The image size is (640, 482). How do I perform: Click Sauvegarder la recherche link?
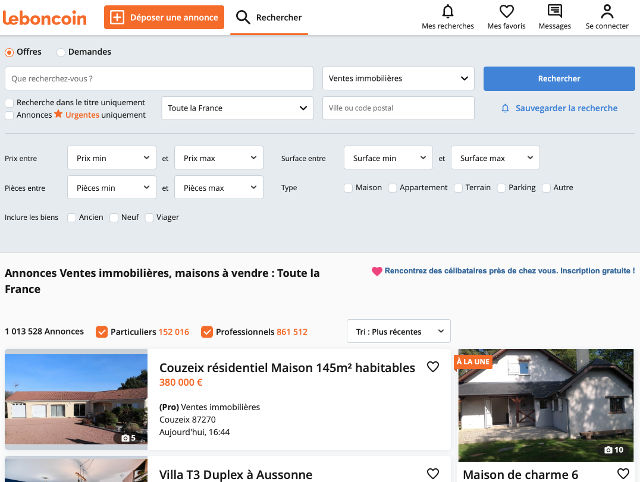[566, 108]
